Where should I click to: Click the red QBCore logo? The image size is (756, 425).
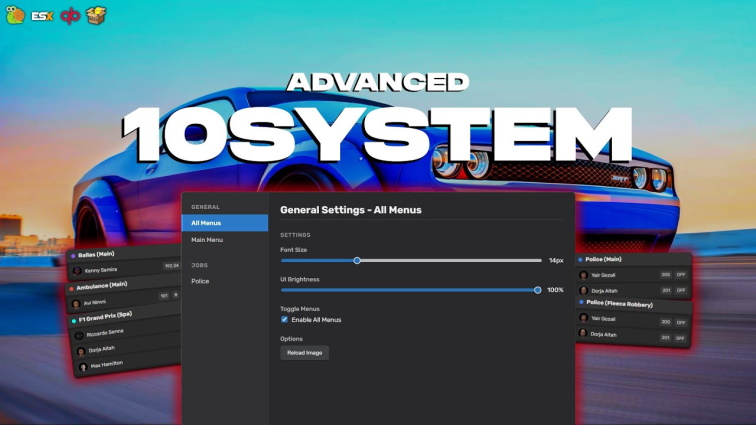pyautogui.click(x=70, y=16)
